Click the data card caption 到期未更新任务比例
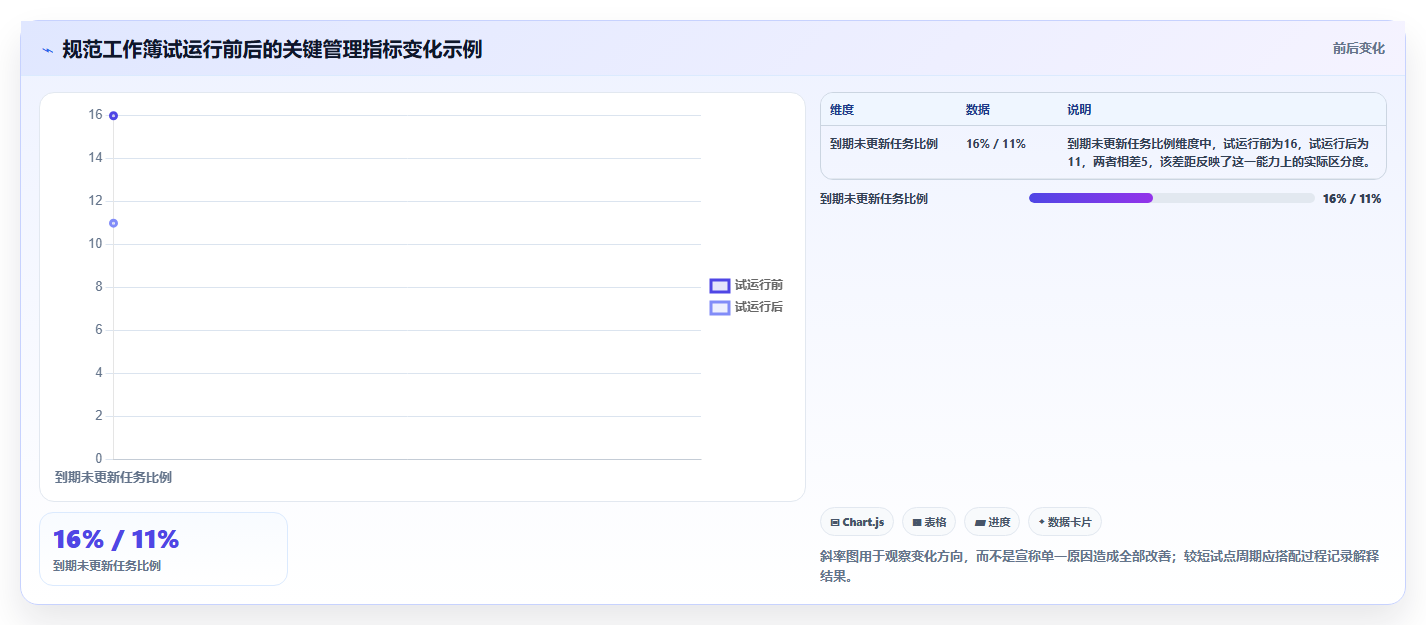 coord(107,566)
